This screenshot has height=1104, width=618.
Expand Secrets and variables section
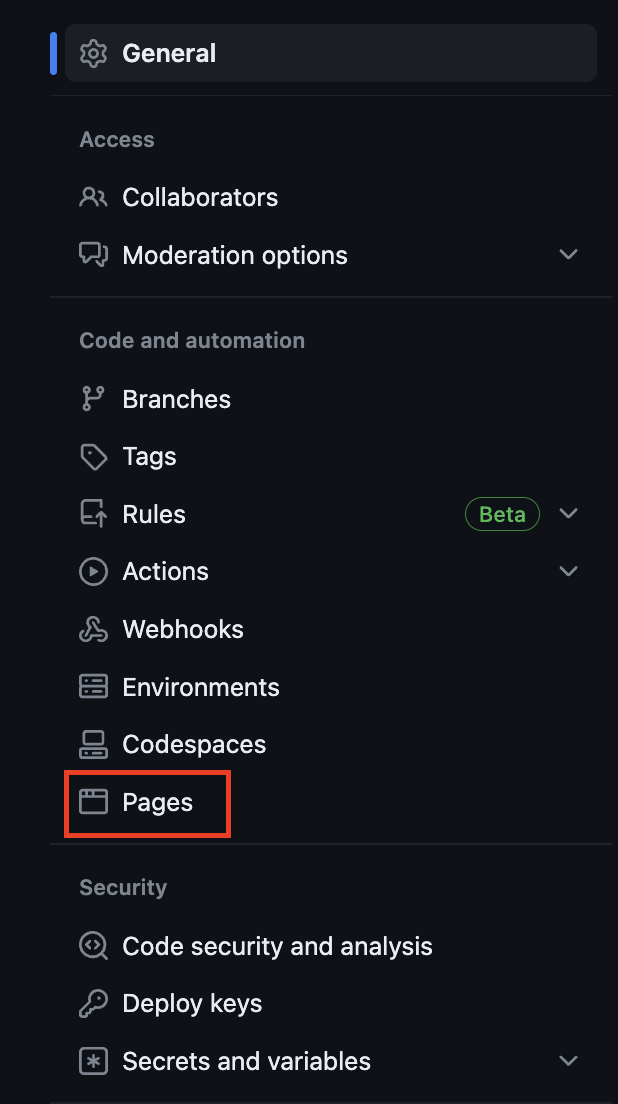click(x=569, y=1060)
